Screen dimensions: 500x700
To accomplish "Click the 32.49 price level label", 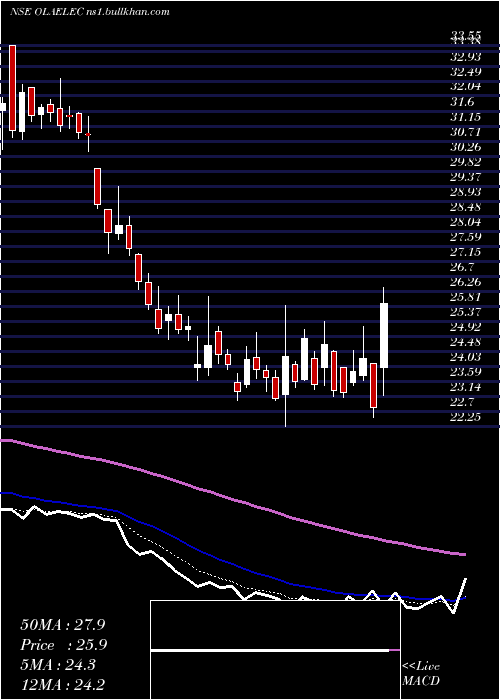I will point(466,72).
